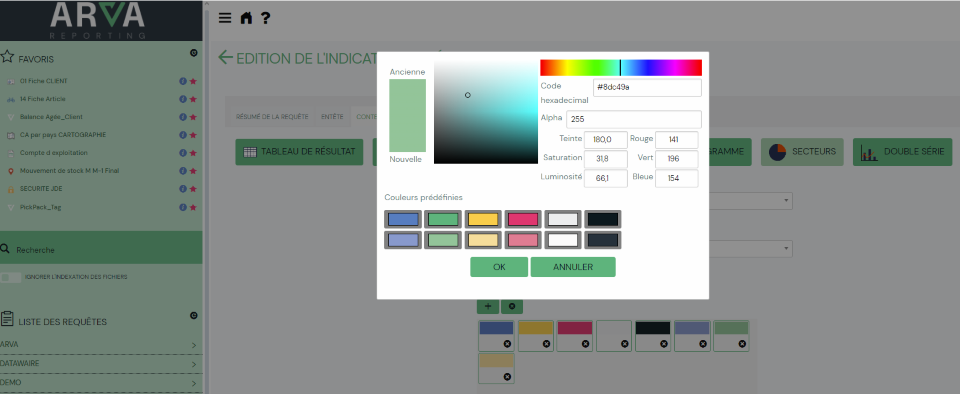Expand the DEMO query folder
This screenshot has width=960, height=394.
[101, 382]
